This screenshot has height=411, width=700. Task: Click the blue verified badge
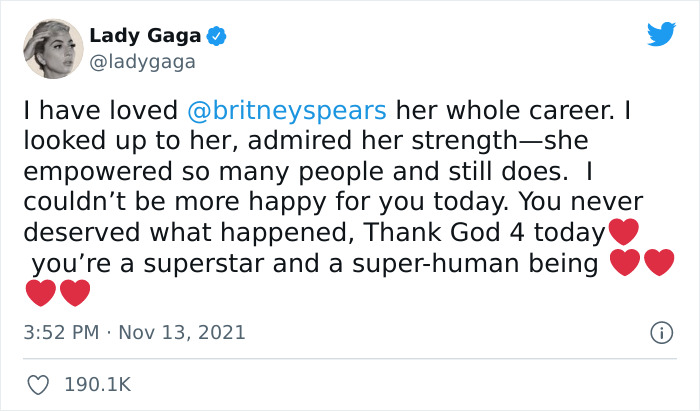217,37
